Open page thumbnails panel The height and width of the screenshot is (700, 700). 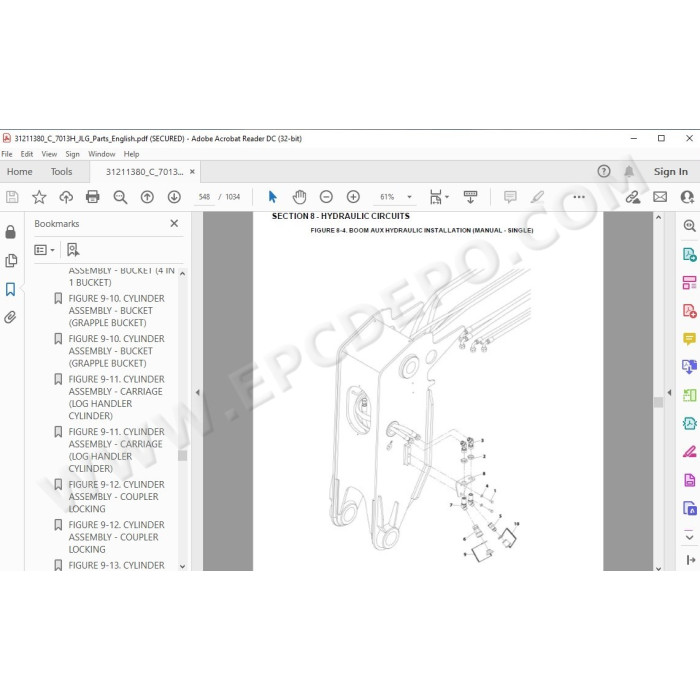point(11,261)
